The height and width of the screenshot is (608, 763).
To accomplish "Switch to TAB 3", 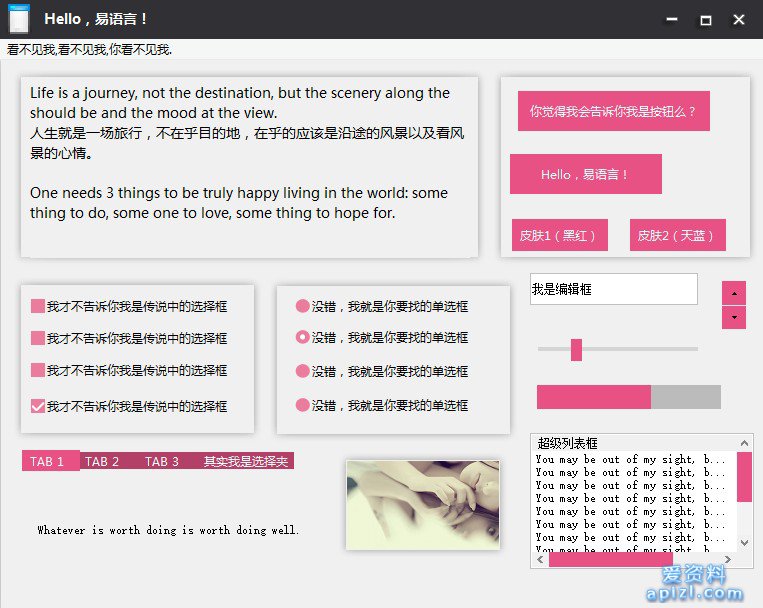I will tap(162, 461).
